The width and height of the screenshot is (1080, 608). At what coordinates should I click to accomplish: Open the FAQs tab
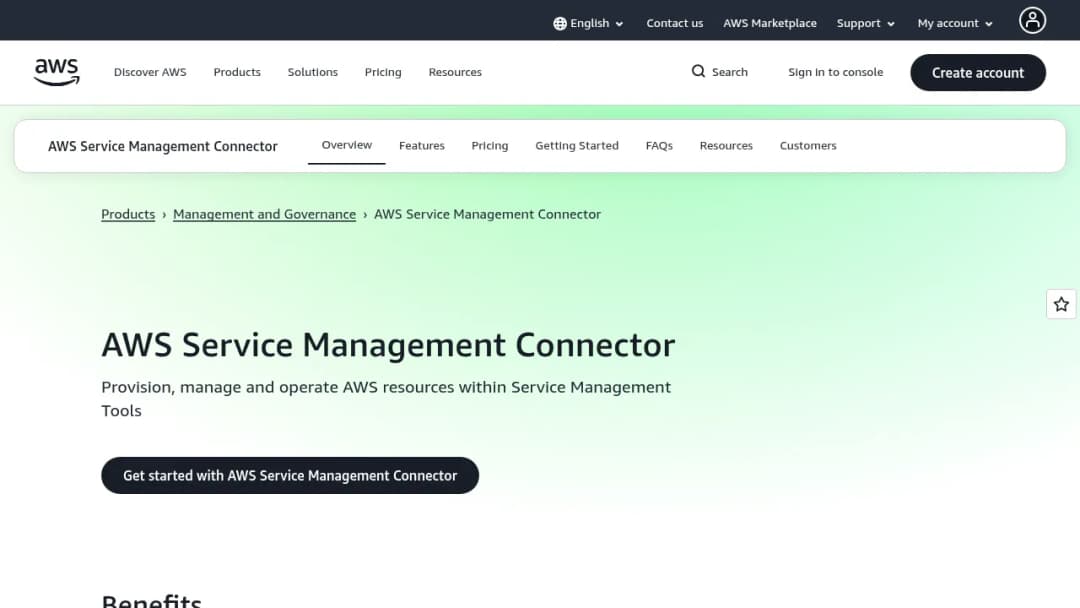[x=659, y=146]
